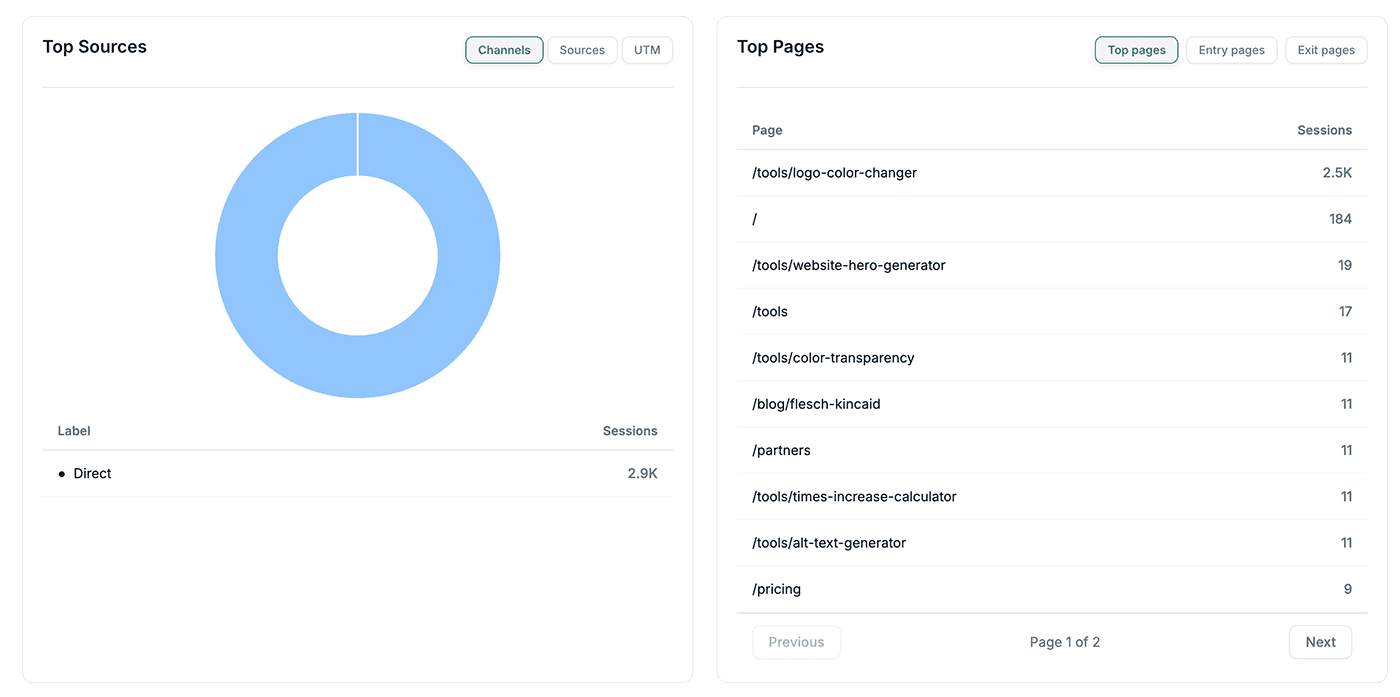
Task: Click the 9 sessions value for /pricing
Action: [x=1348, y=589]
